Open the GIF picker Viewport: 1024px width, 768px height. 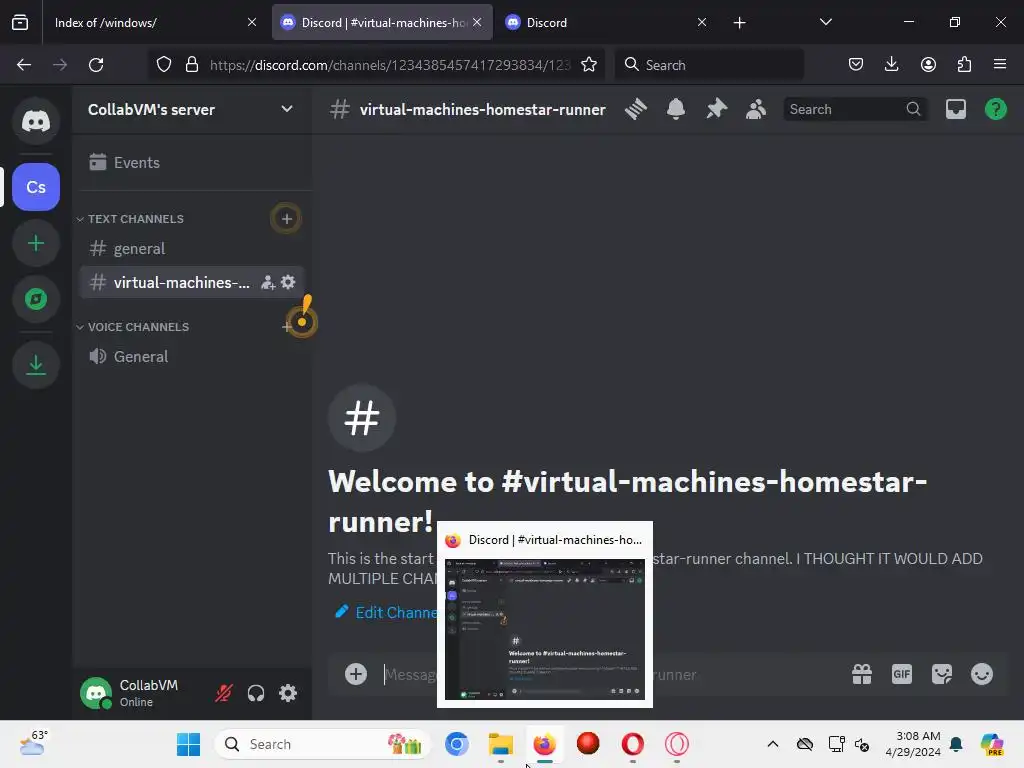coord(902,674)
